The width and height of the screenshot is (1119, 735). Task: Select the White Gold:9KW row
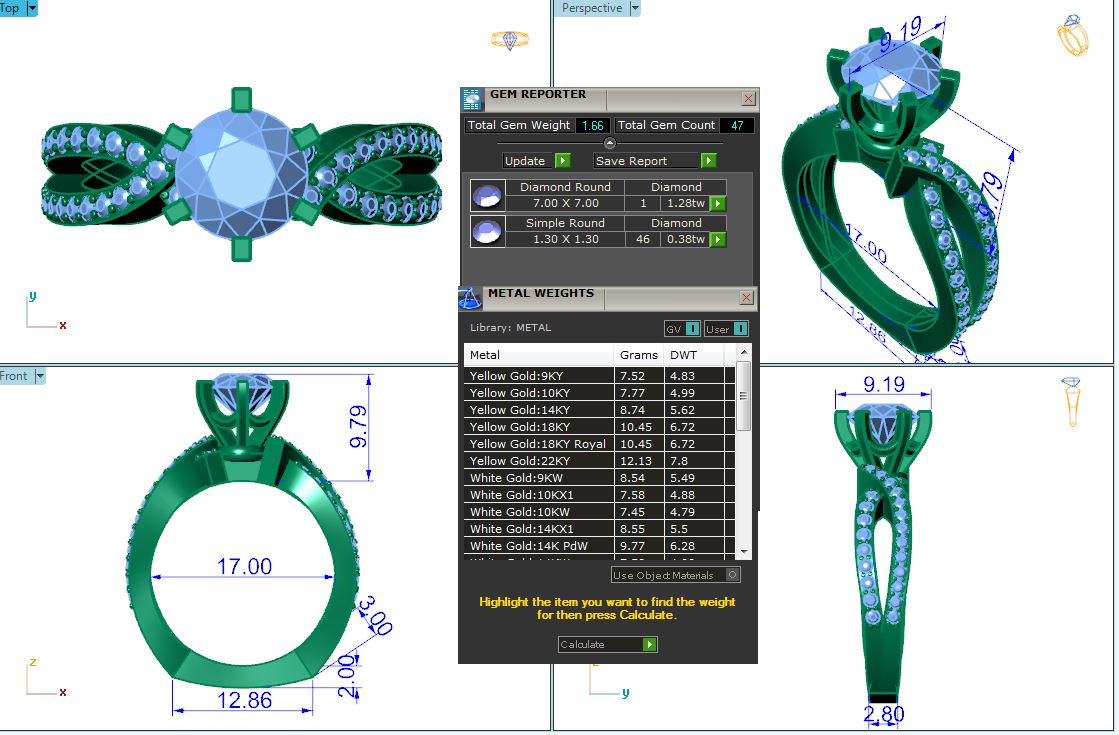pyautogui.click(x=540, y=479)
